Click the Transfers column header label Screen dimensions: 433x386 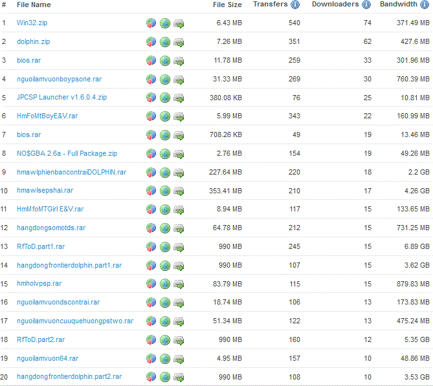tap(270, 4)
